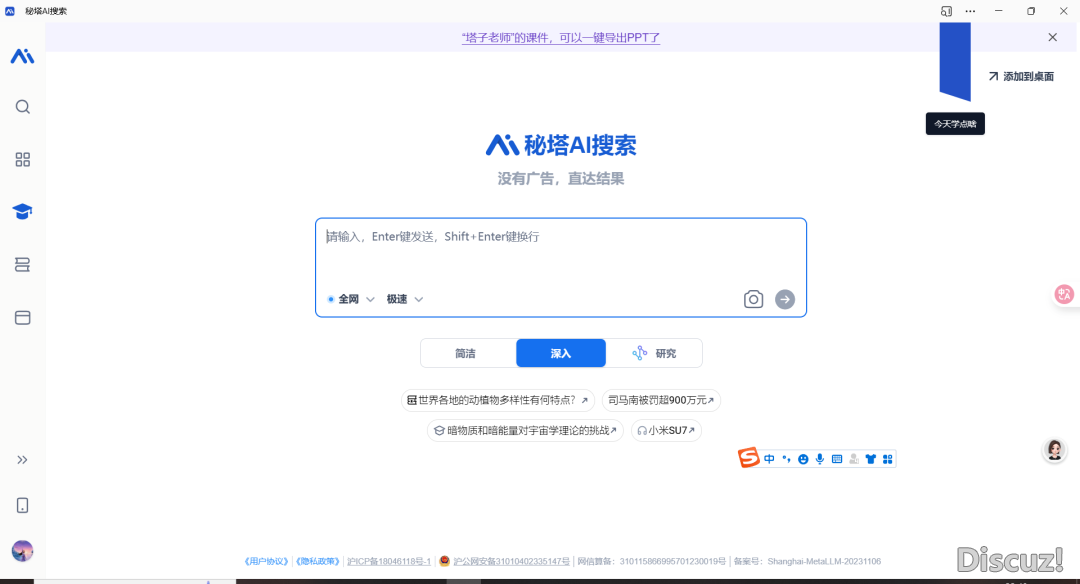Click the camera image upload icon
The image size is (1080, 584).
point(754,299)
